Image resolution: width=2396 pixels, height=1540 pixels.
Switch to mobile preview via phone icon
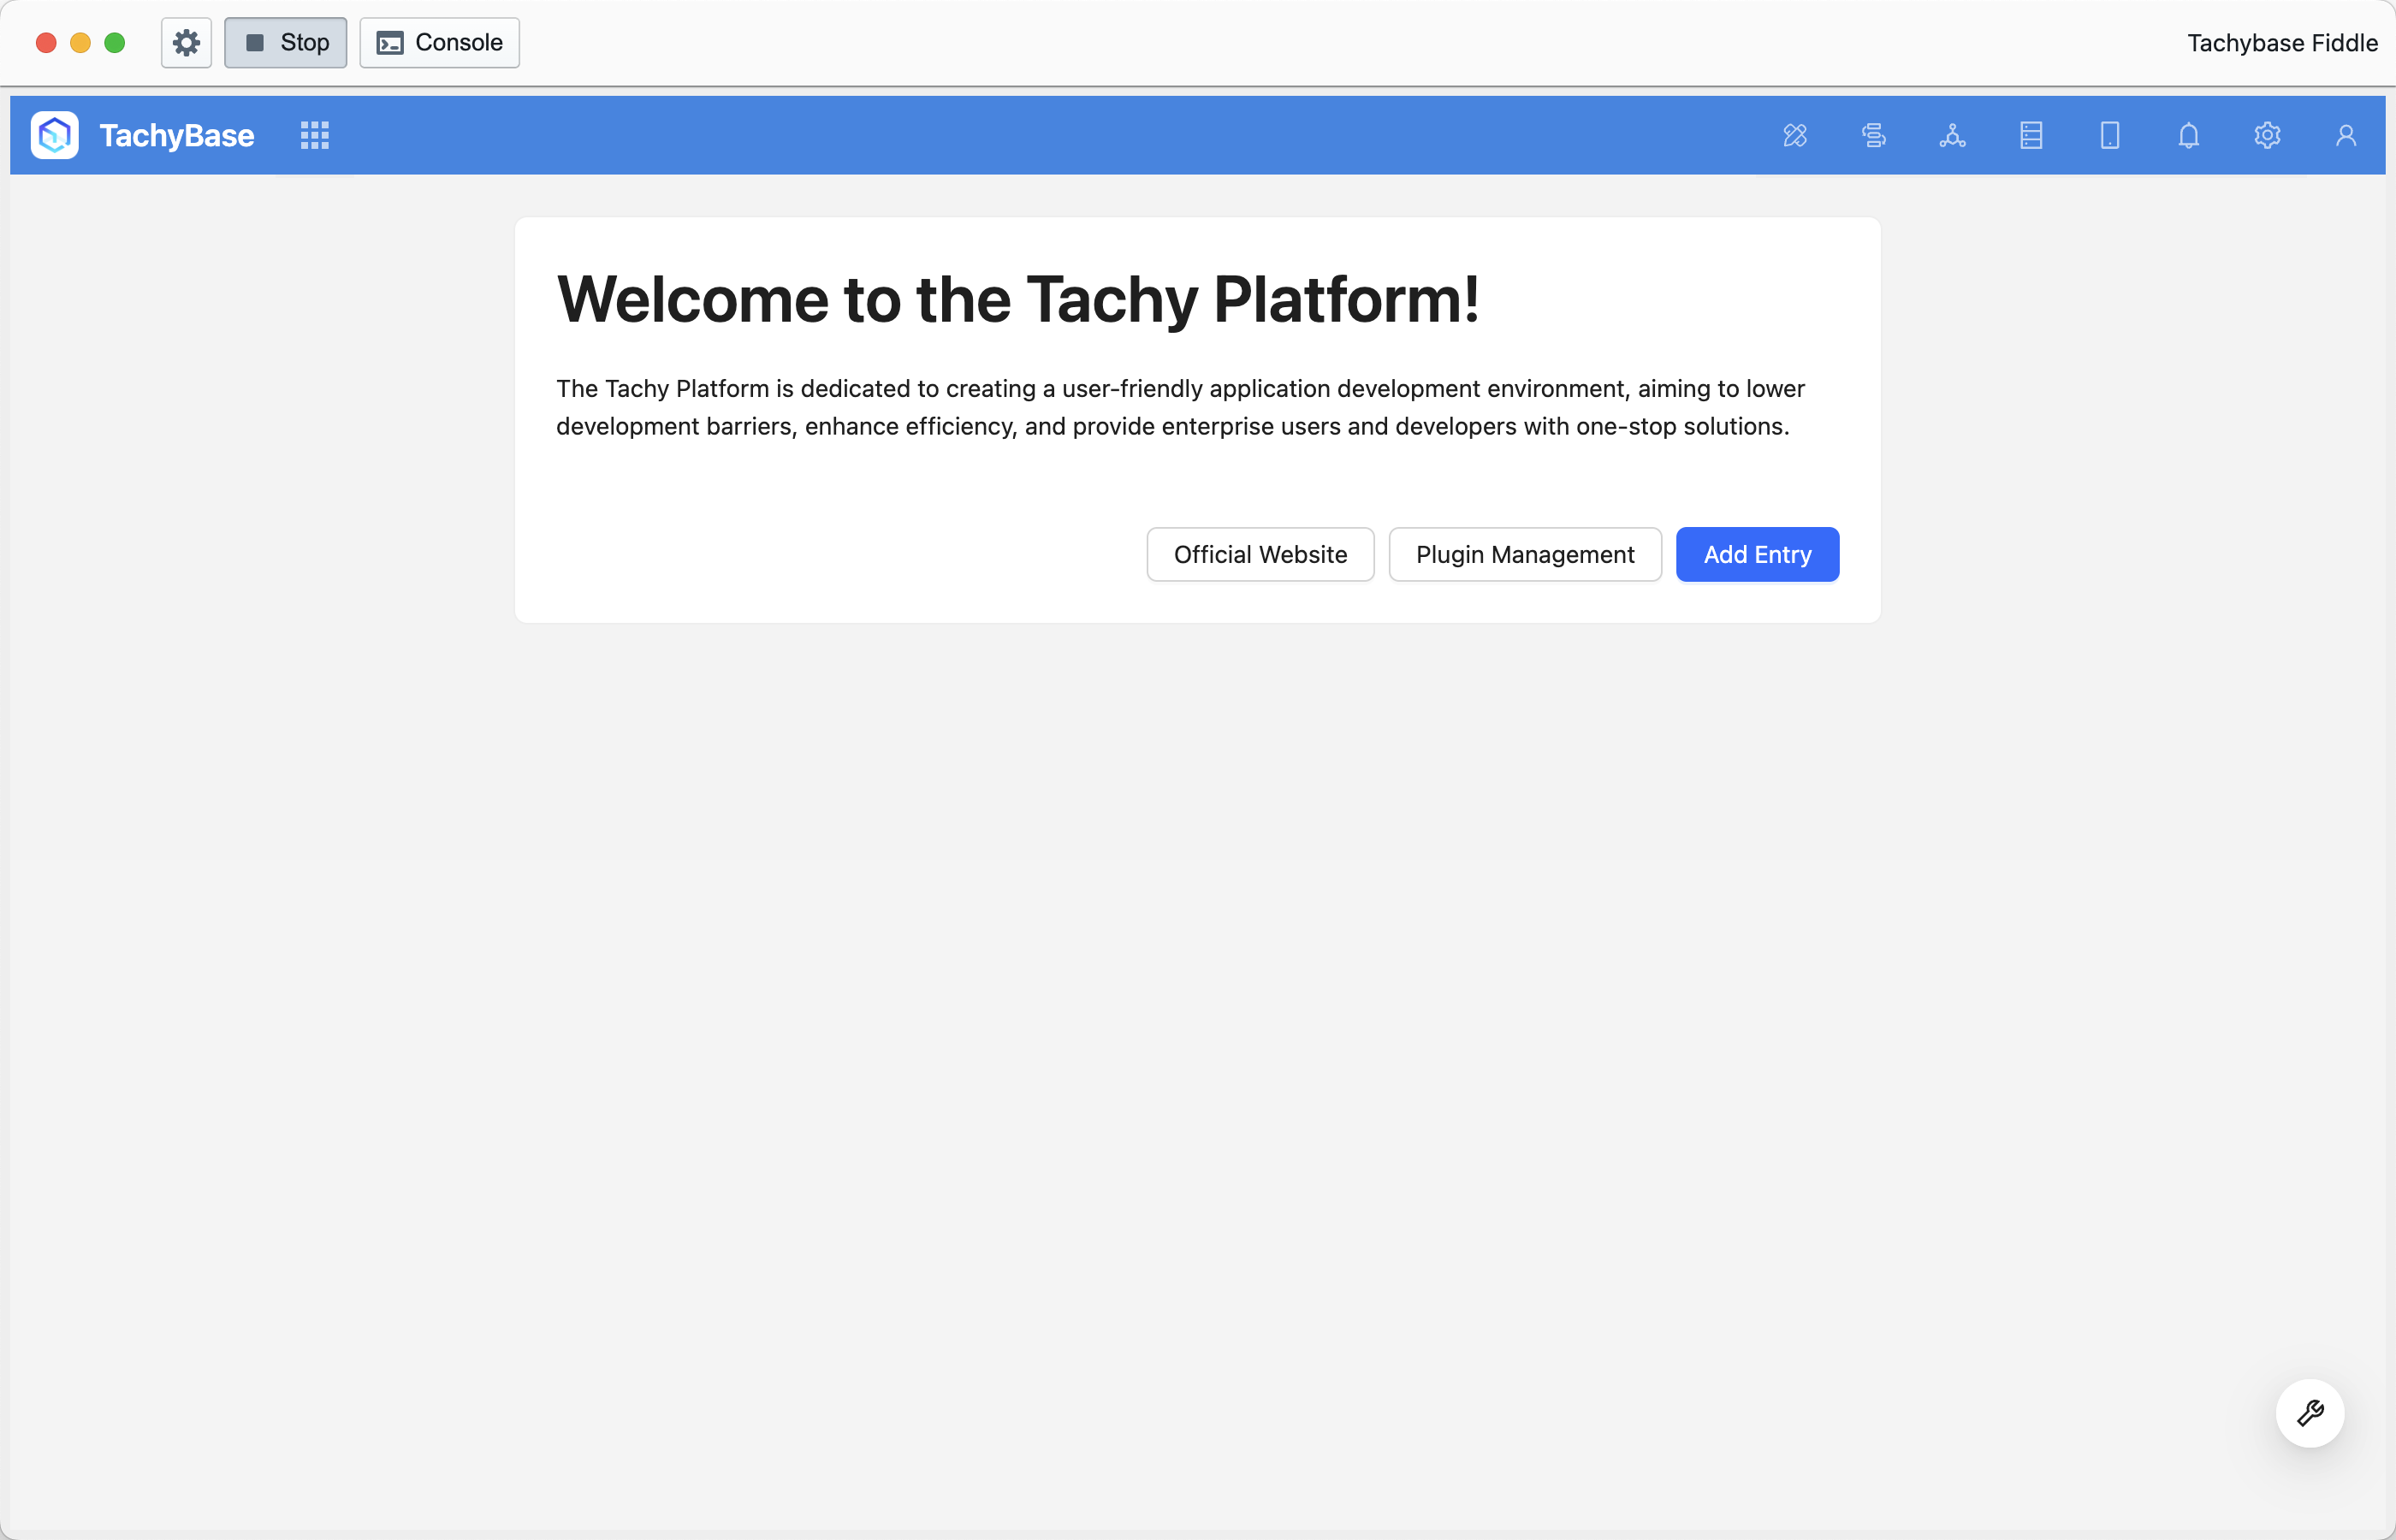[x=2109, y=135]
